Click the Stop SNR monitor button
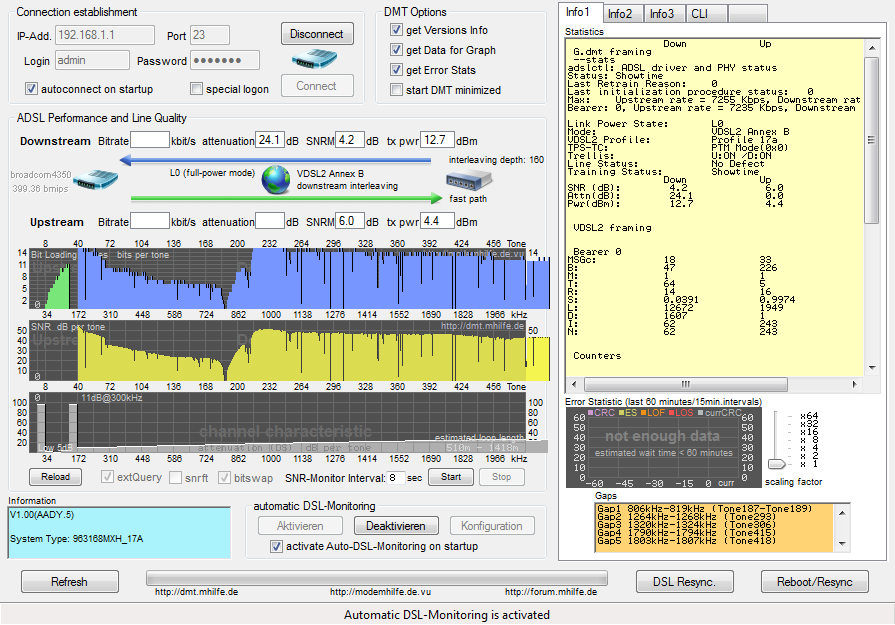 [x=501, y=477]
